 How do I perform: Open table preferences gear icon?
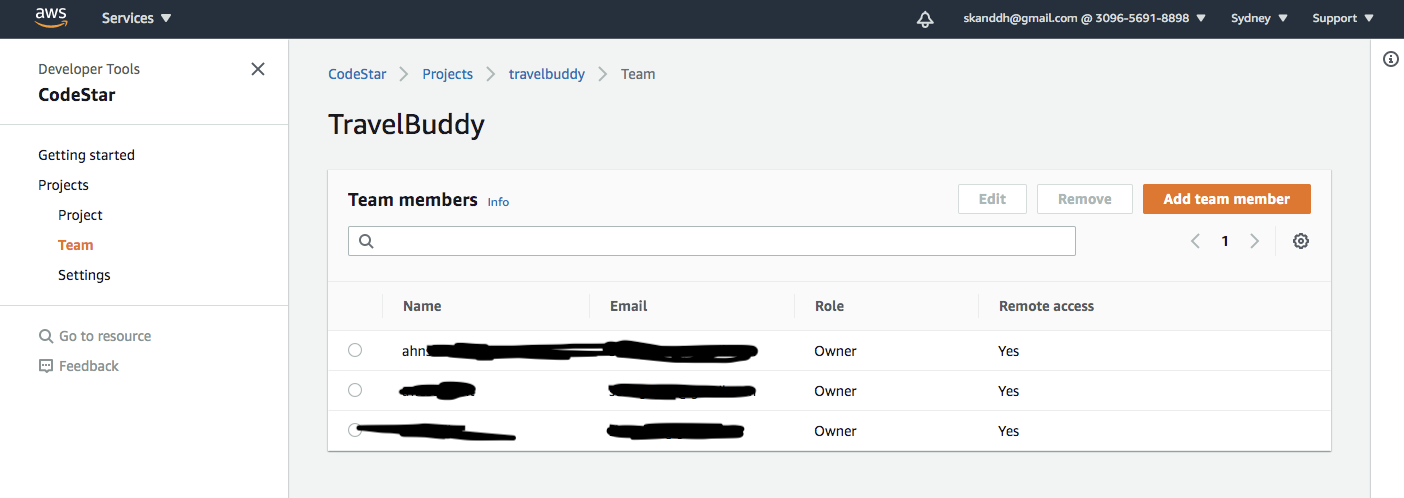1301,241
